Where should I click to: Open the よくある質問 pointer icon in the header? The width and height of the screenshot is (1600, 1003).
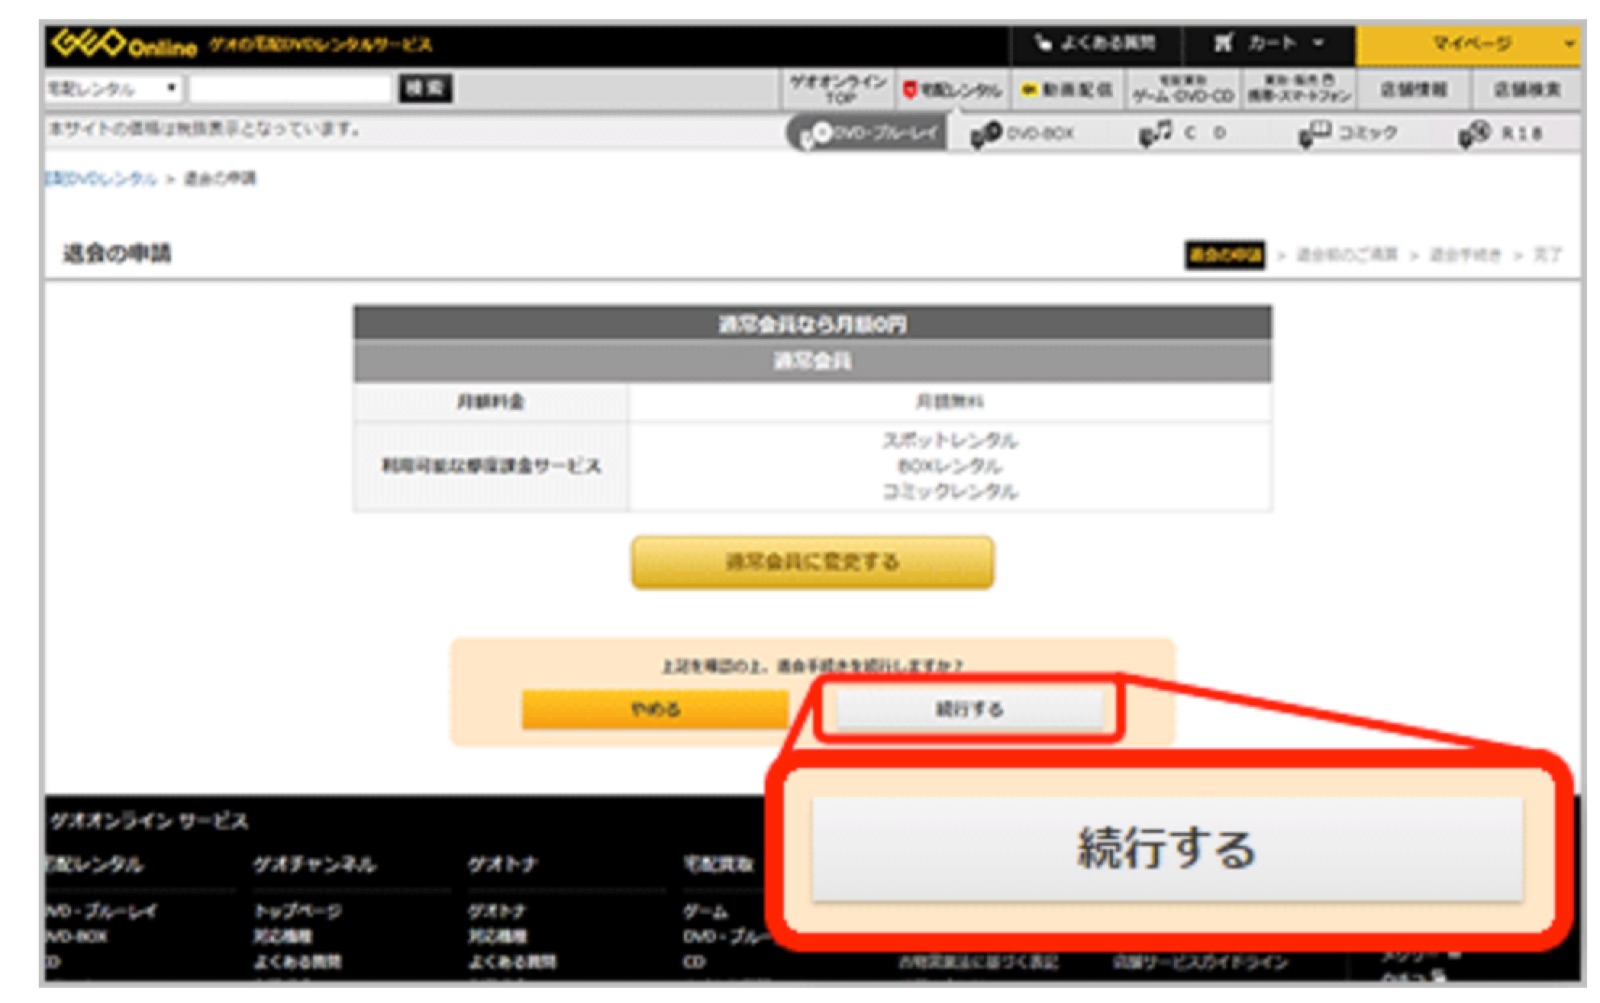(1043, 43)
